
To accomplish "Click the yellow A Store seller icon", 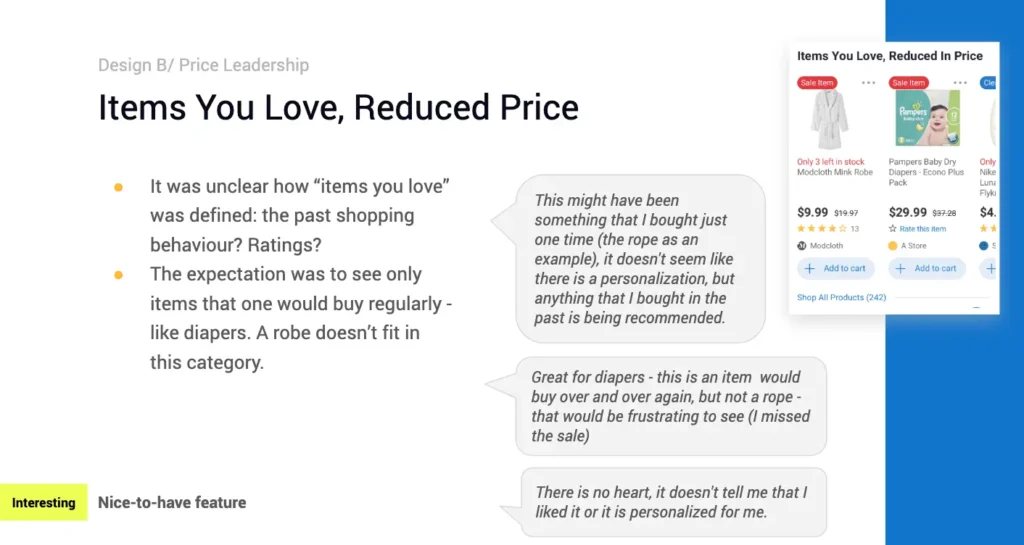I will (x=893, y=245).
